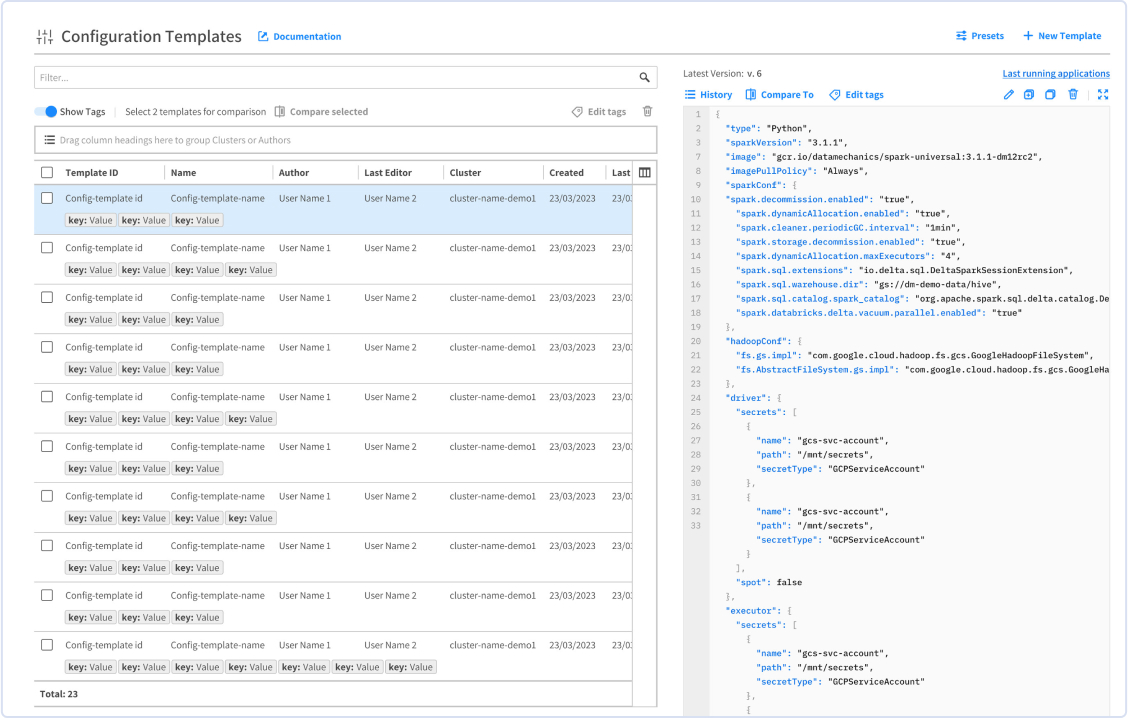
Task: Click "Config-template id" in the highlighted row
Action: click(x=104, y=198)
